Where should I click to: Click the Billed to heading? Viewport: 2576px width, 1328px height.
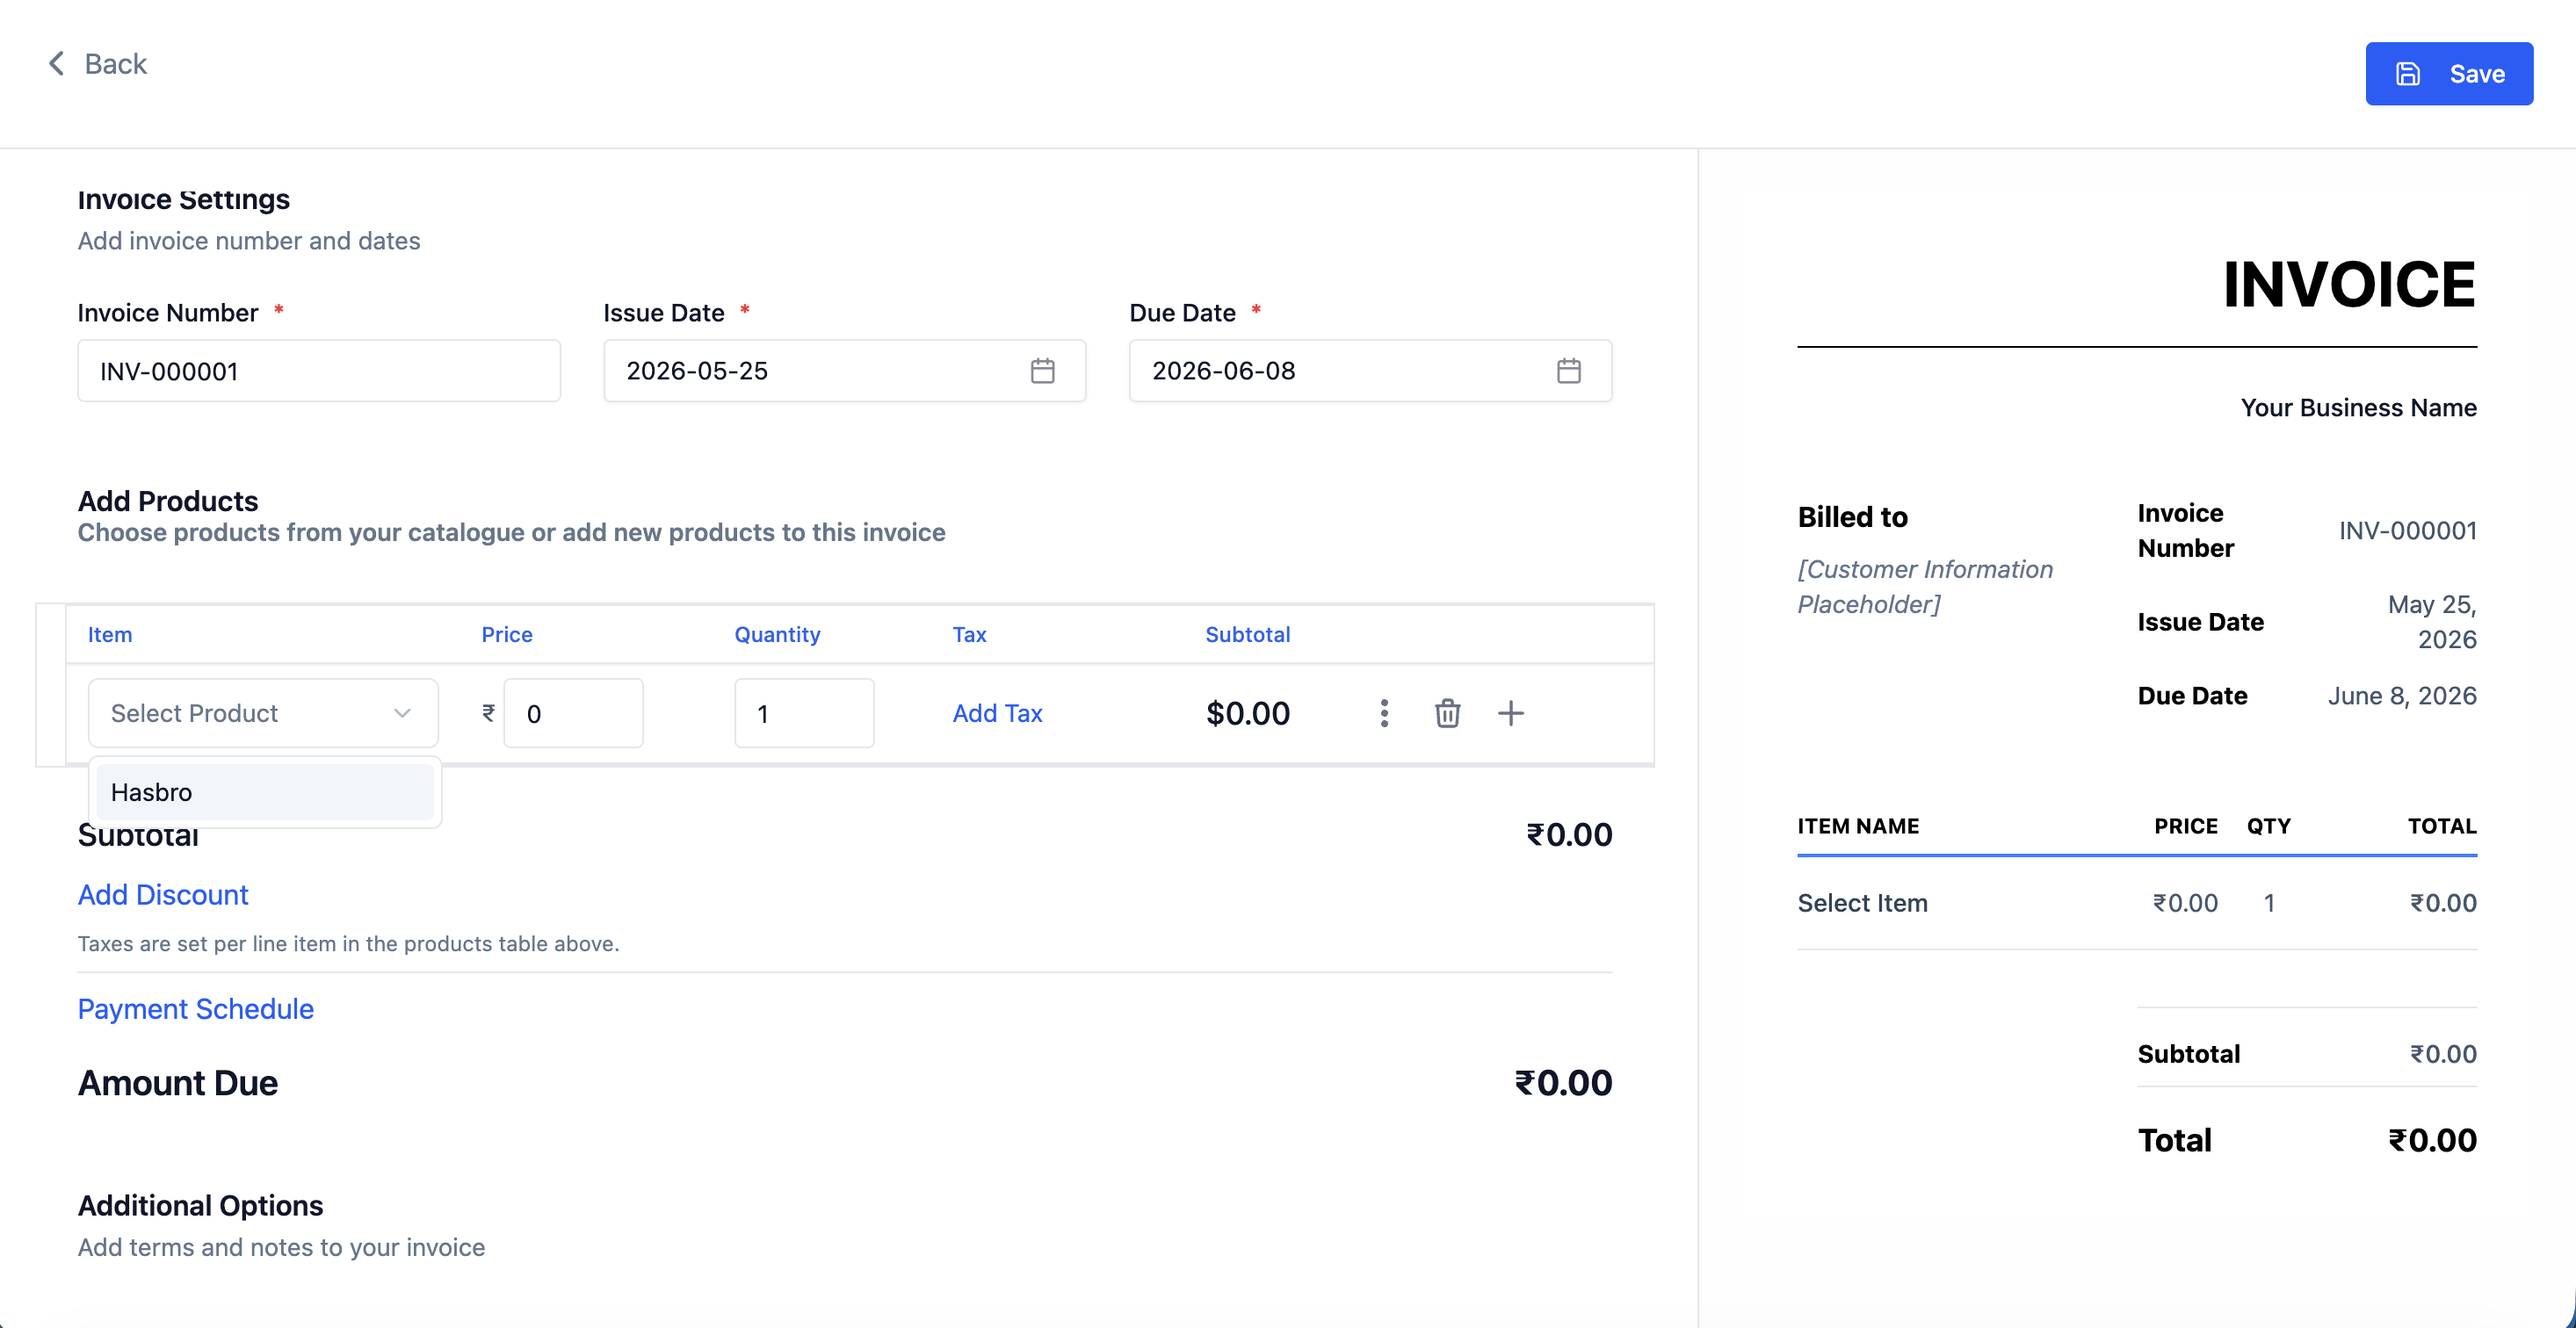pos(1852,517)
